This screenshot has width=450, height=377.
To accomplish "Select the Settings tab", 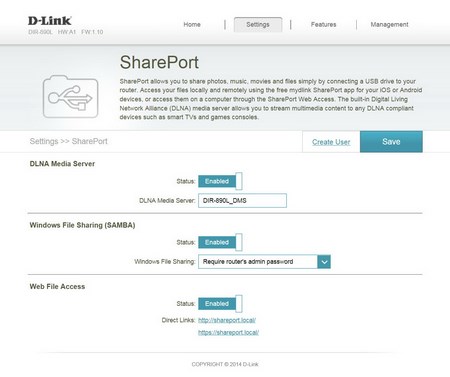I will (x=258, y=24).
